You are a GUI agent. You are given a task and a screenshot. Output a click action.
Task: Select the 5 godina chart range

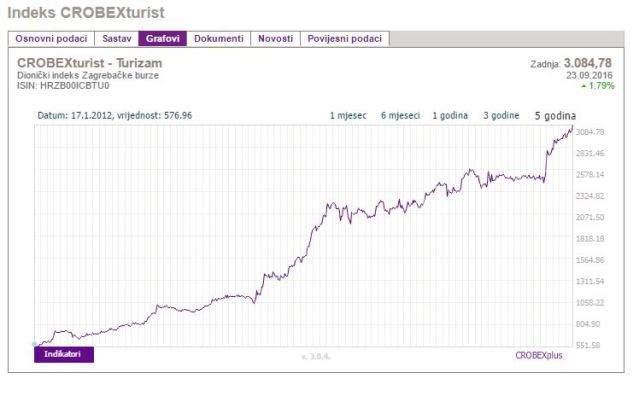point(555,116)
